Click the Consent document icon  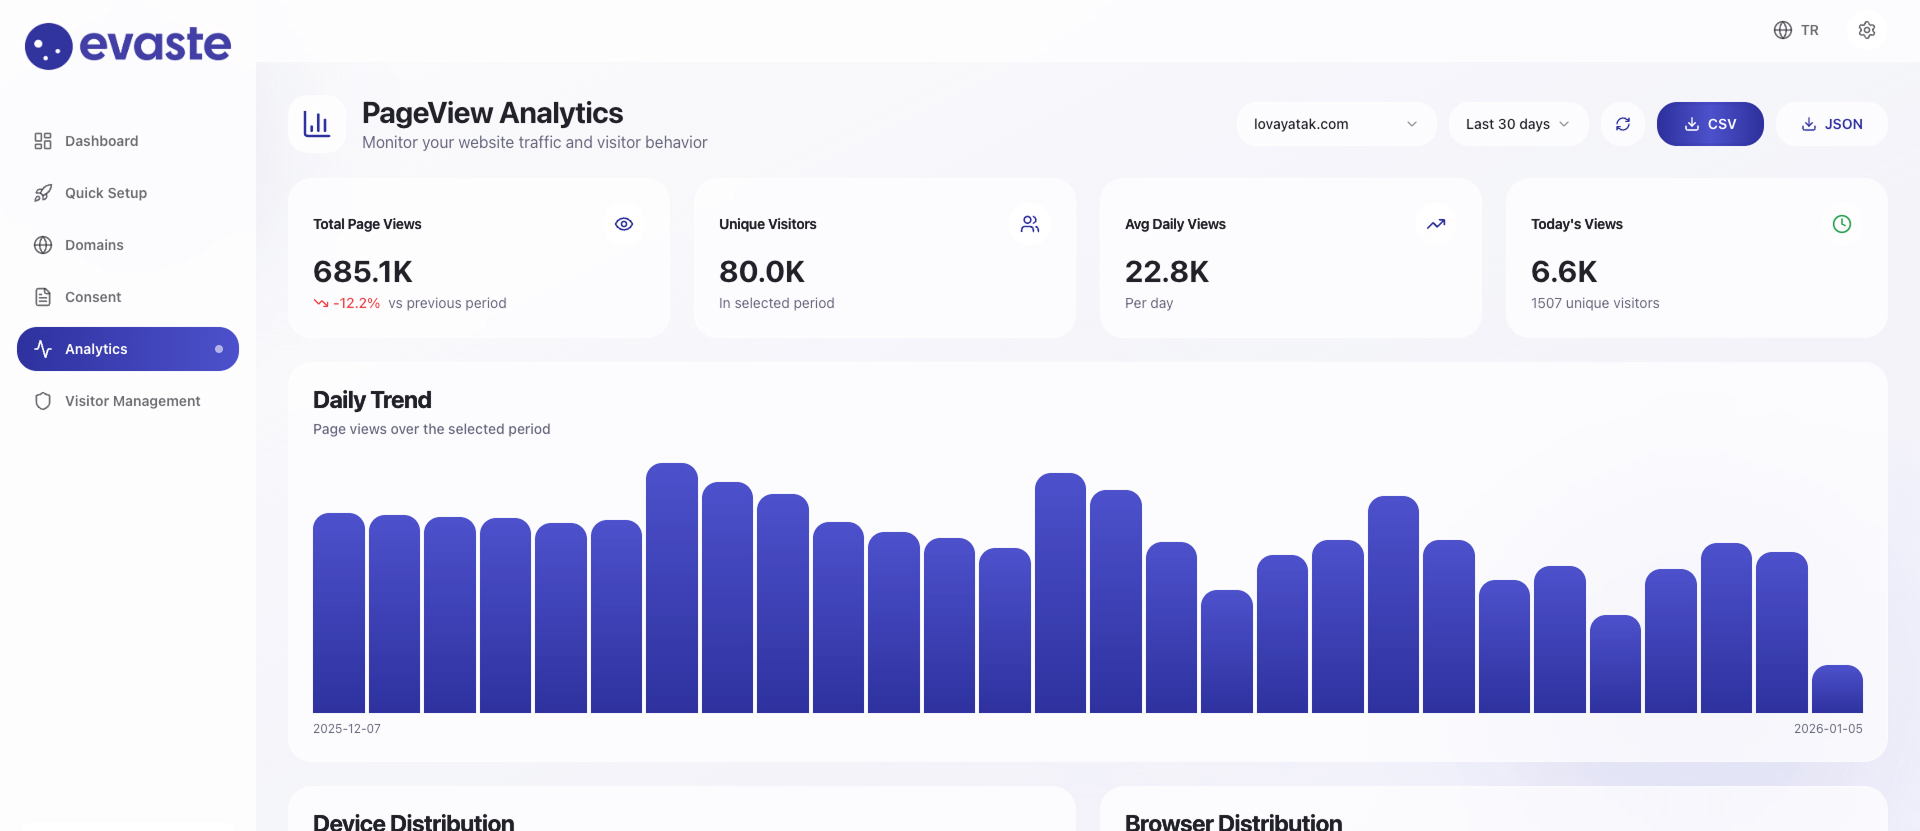(43, 297)
